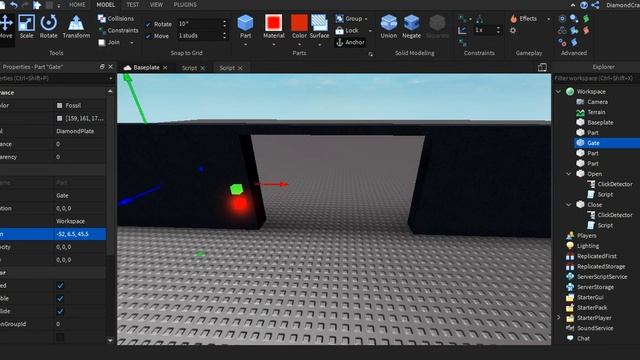Toggle Collisions option
640x360 pixels.
click(116, 19)
